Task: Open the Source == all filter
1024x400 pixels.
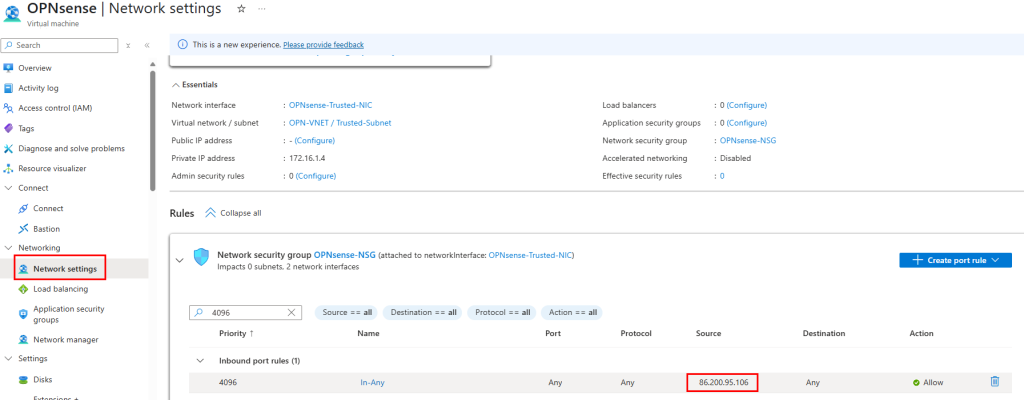Action: click(346, 312)
